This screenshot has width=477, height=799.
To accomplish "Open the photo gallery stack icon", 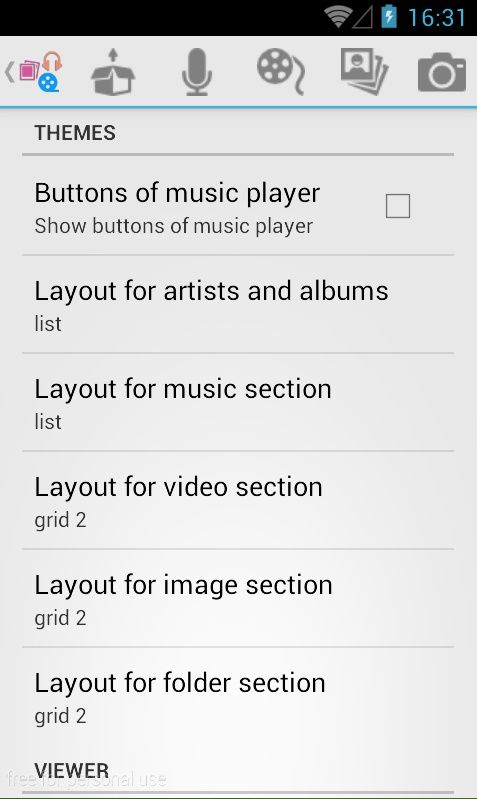I will 364,72.
